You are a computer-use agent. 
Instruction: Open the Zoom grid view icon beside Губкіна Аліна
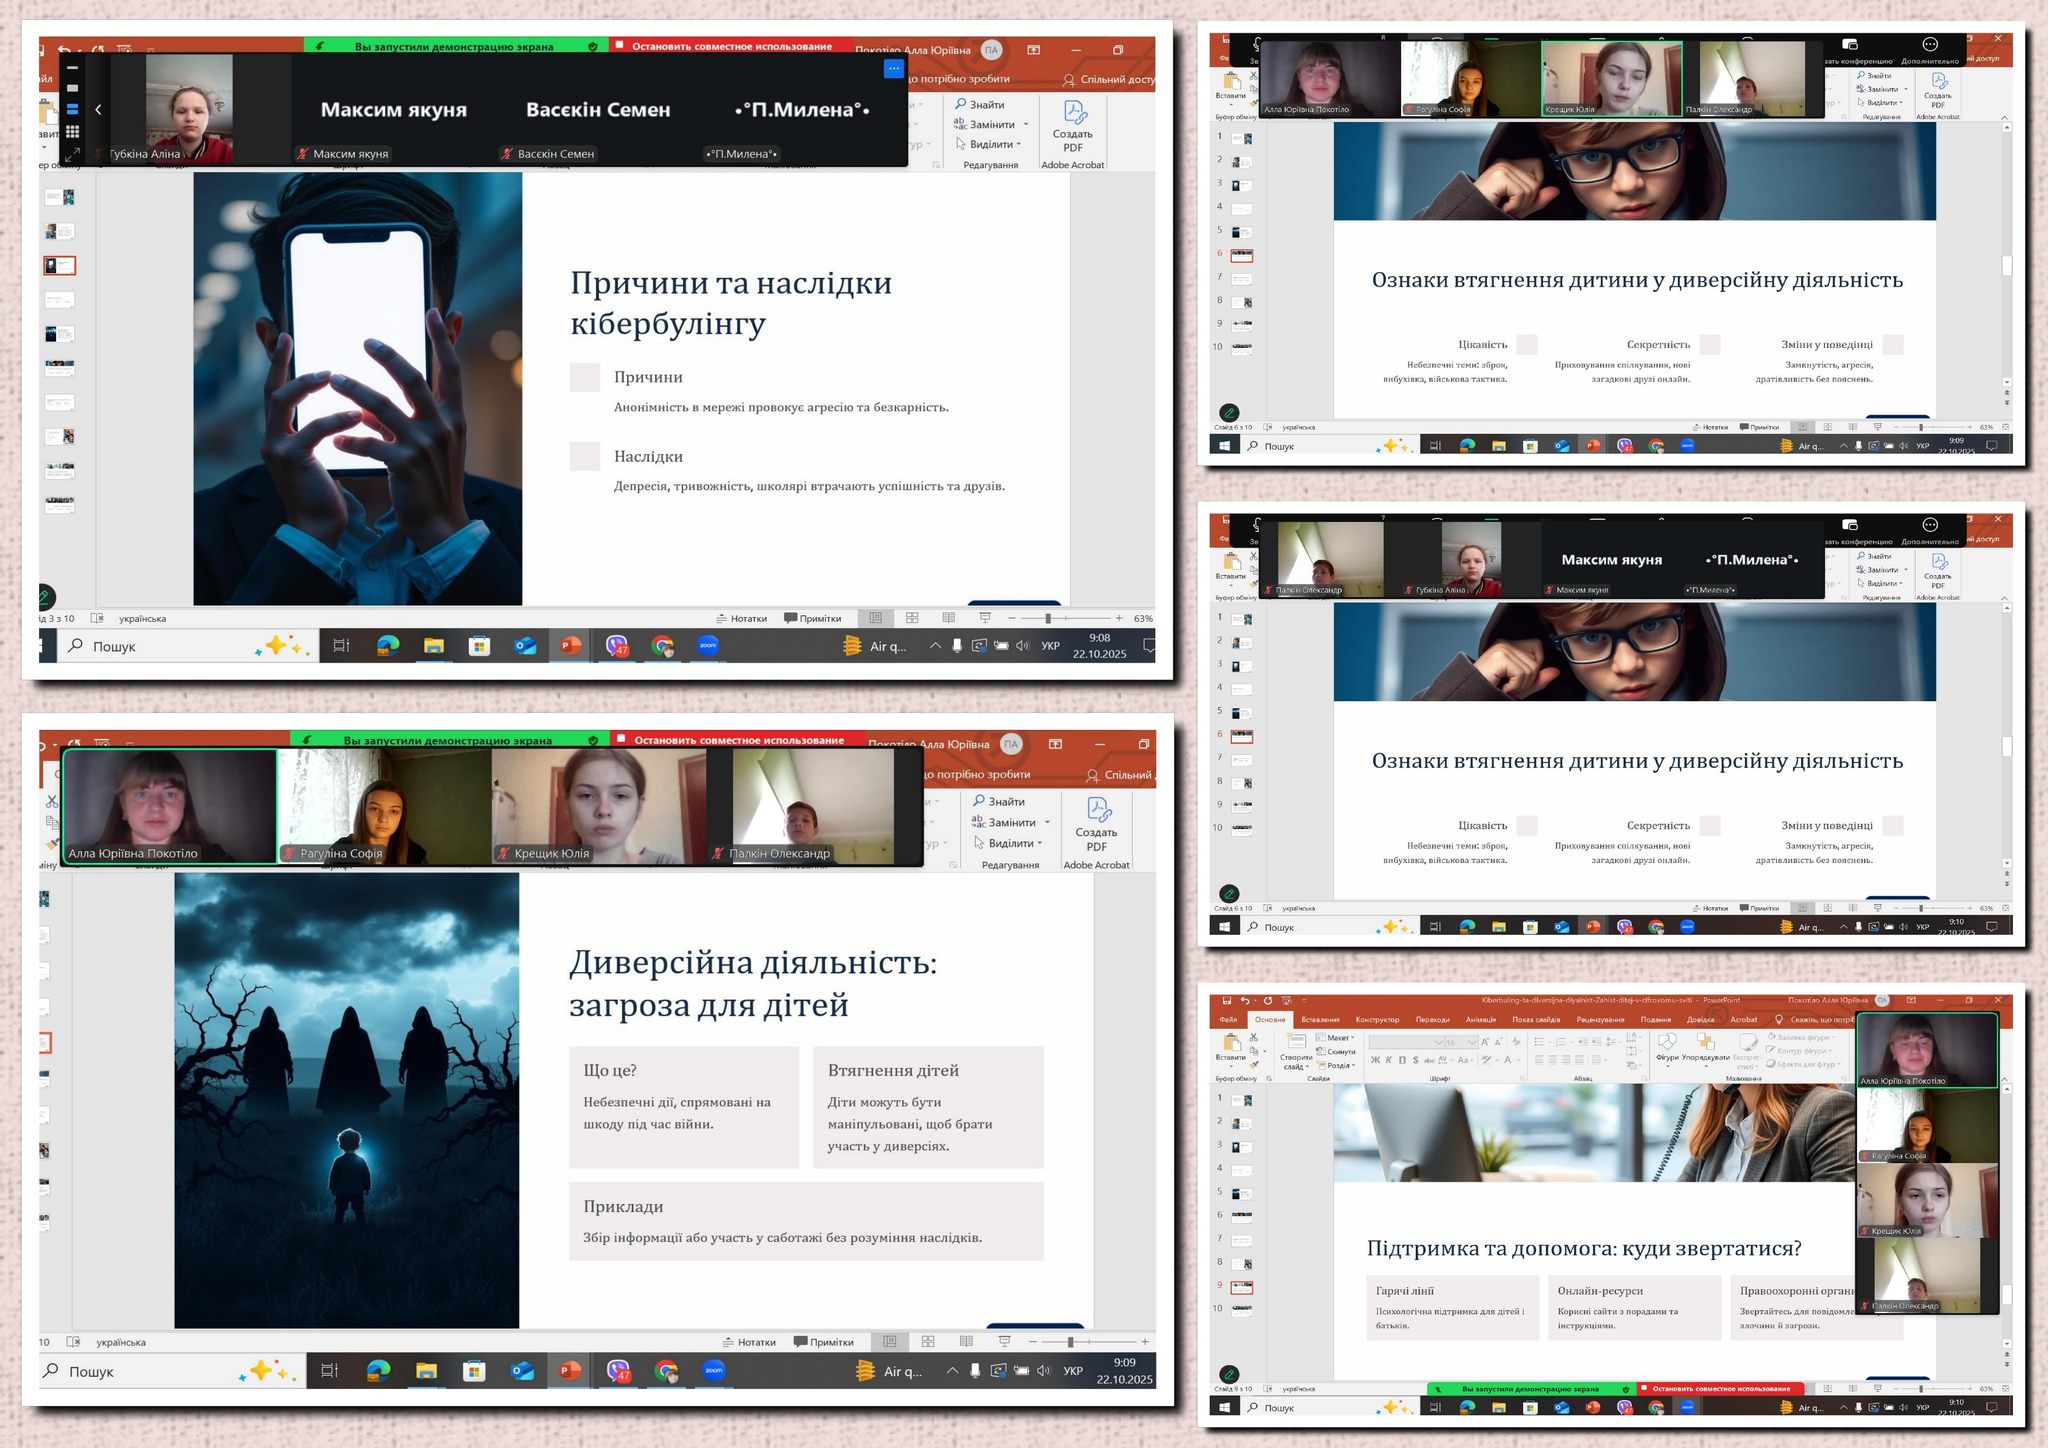tap(72, 132)
